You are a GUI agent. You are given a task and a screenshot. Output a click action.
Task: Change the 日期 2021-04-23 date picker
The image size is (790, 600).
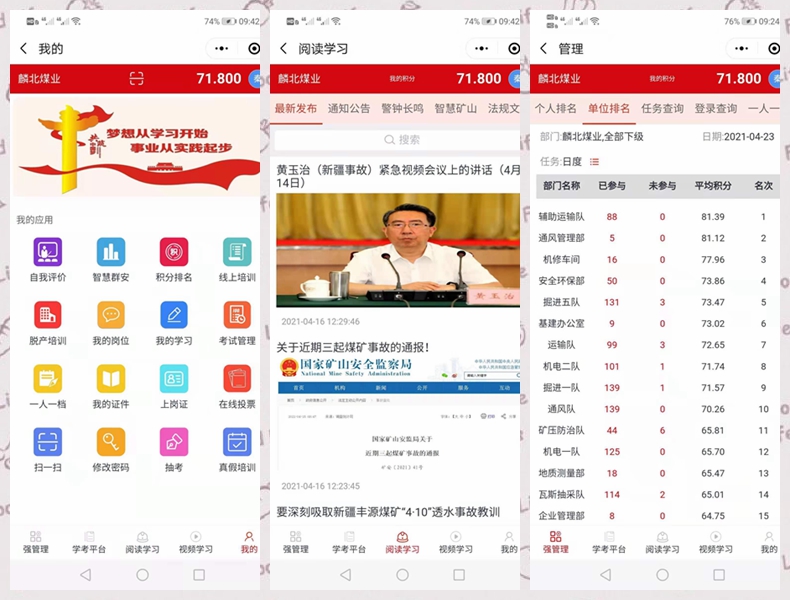[748, 137]
